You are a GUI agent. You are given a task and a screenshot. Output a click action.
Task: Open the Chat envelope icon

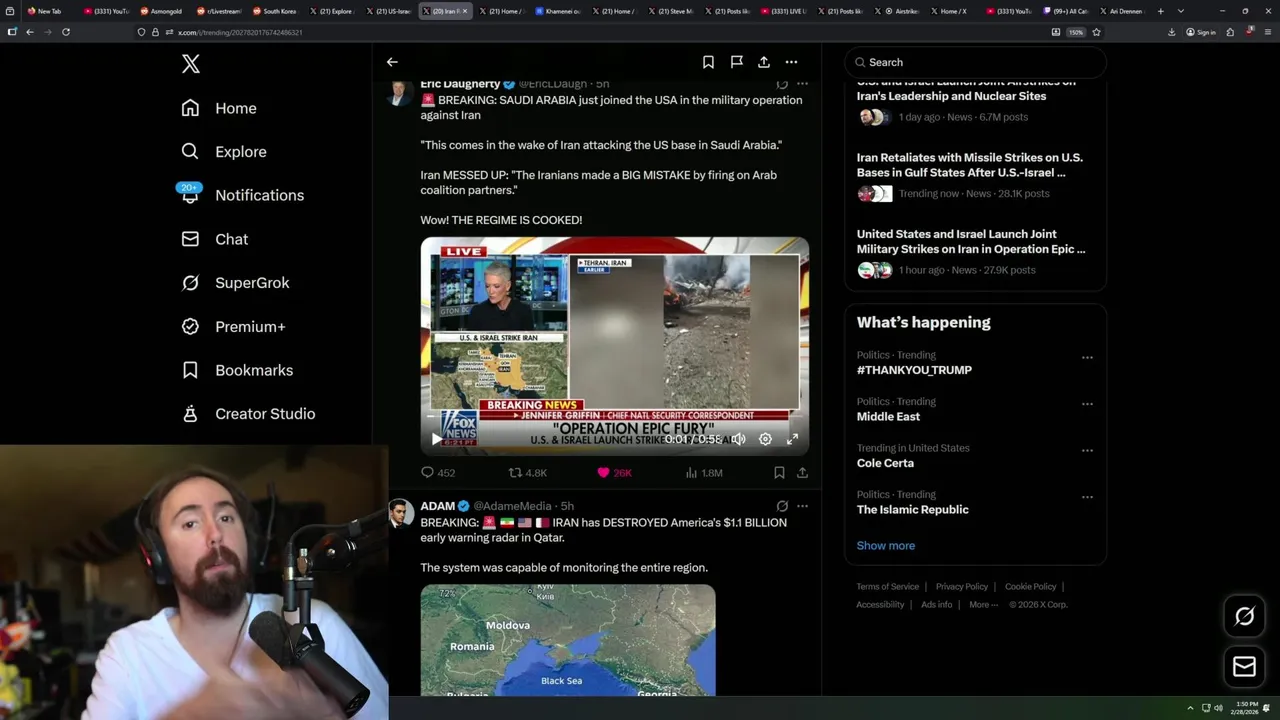(x=190, y=239)
